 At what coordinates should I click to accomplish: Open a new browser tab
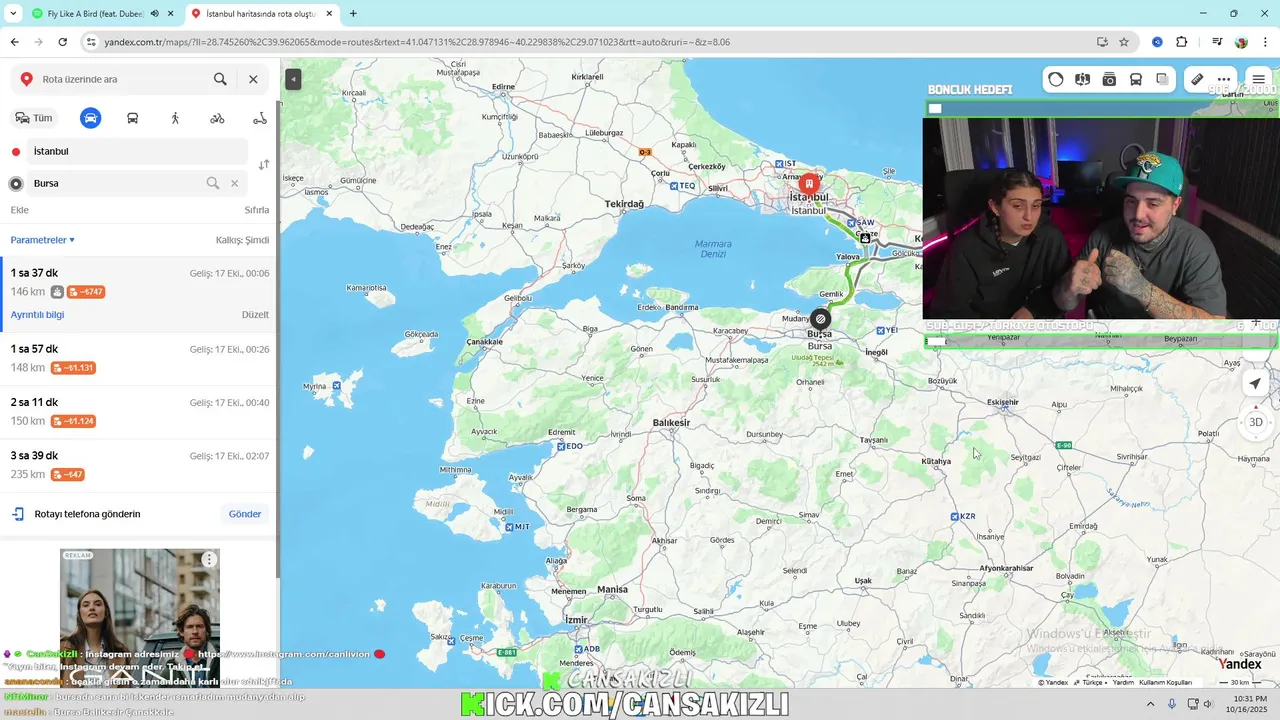tap(353, 14)
